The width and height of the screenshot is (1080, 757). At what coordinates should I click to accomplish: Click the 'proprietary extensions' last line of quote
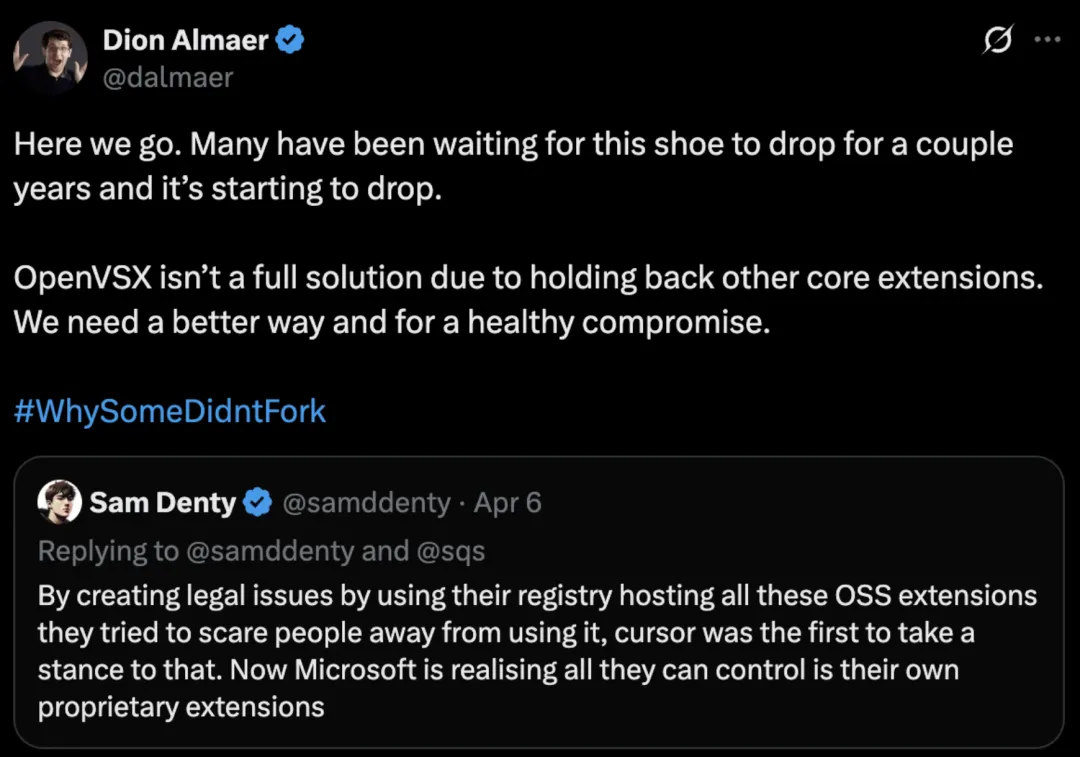tap(181, 707)
